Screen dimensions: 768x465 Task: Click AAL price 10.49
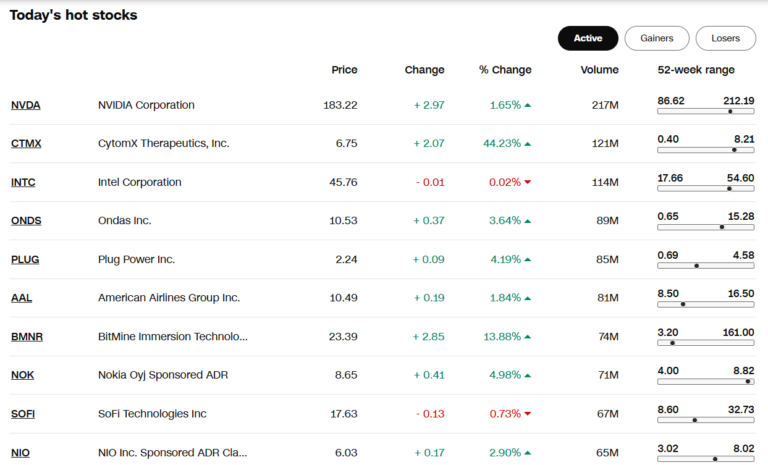[343, 298]
